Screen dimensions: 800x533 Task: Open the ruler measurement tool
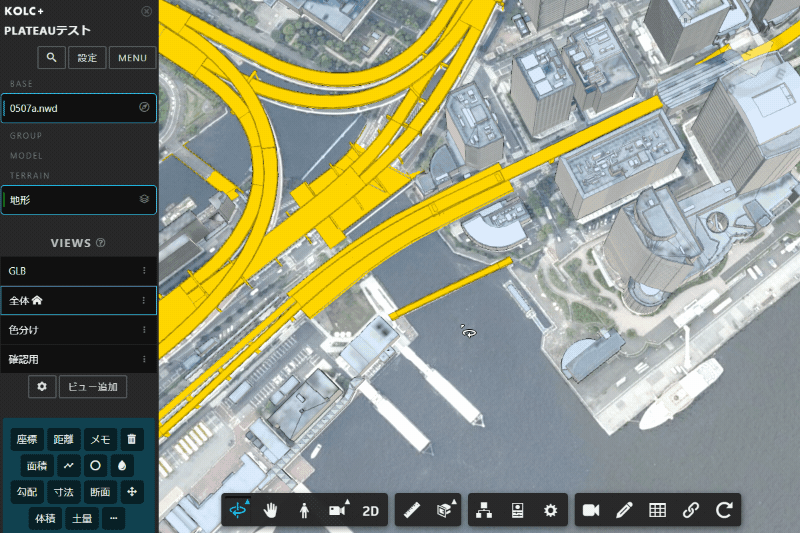(411, 510)
